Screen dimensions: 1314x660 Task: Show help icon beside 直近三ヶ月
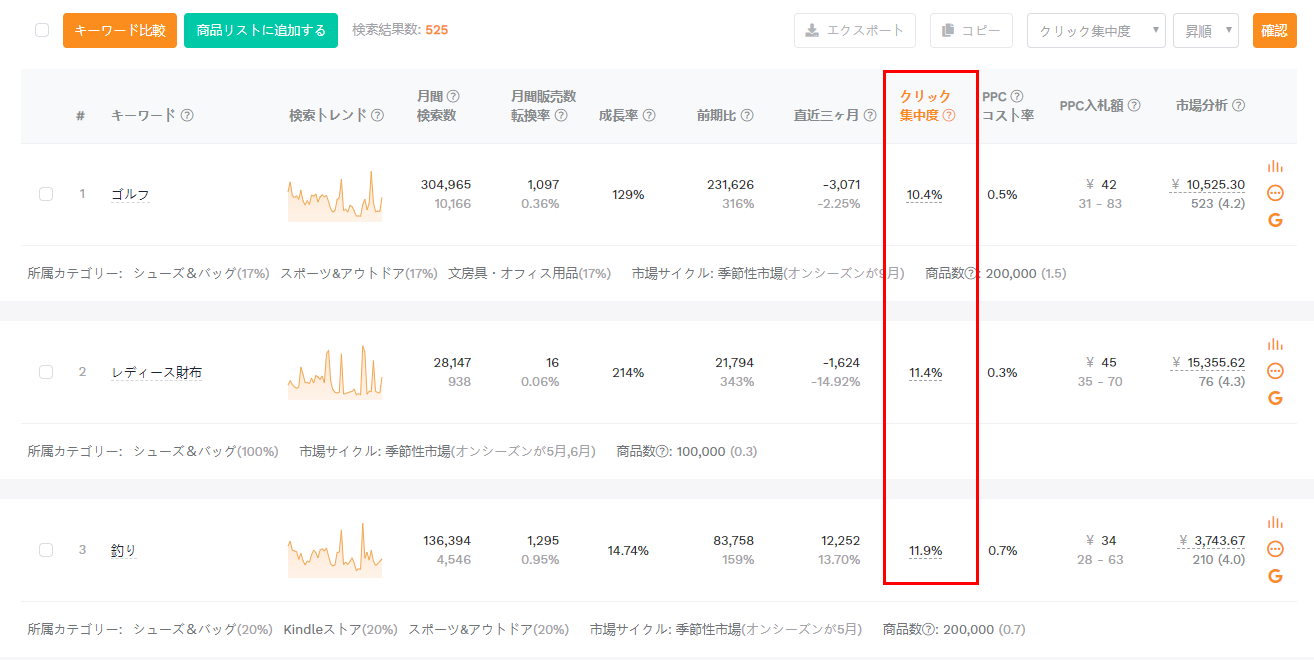click(x=869, y=115)
